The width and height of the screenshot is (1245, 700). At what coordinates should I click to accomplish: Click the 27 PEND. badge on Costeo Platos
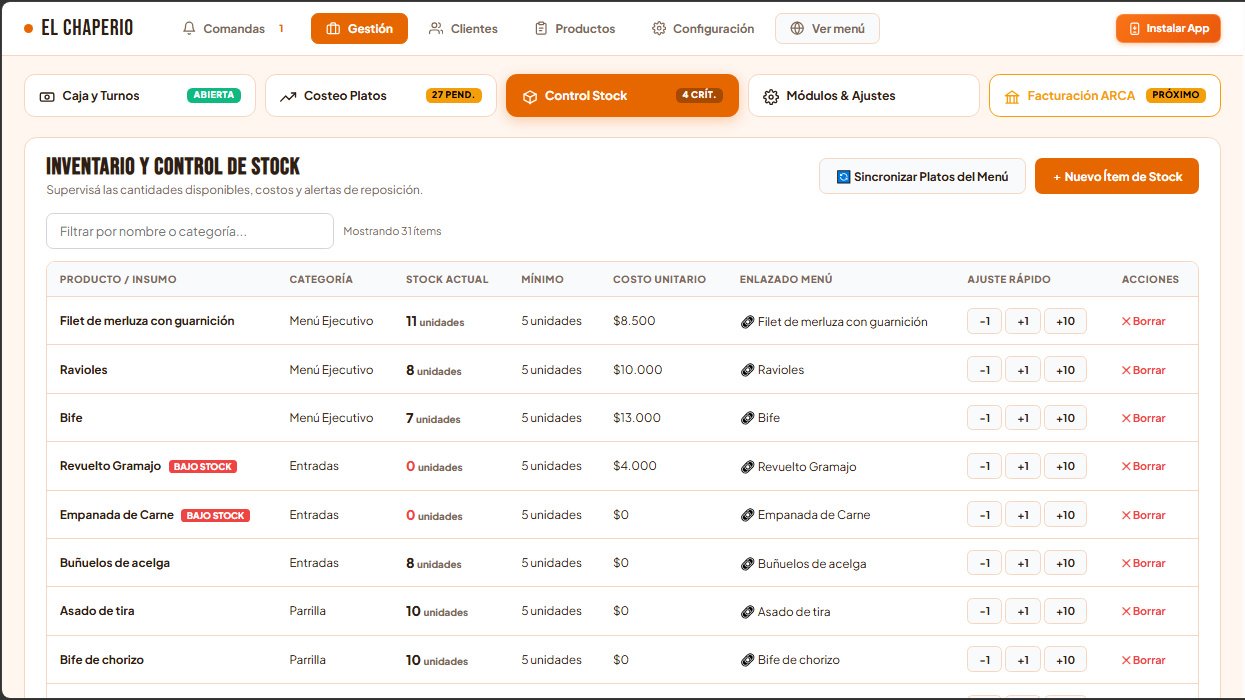pos(454,96)
